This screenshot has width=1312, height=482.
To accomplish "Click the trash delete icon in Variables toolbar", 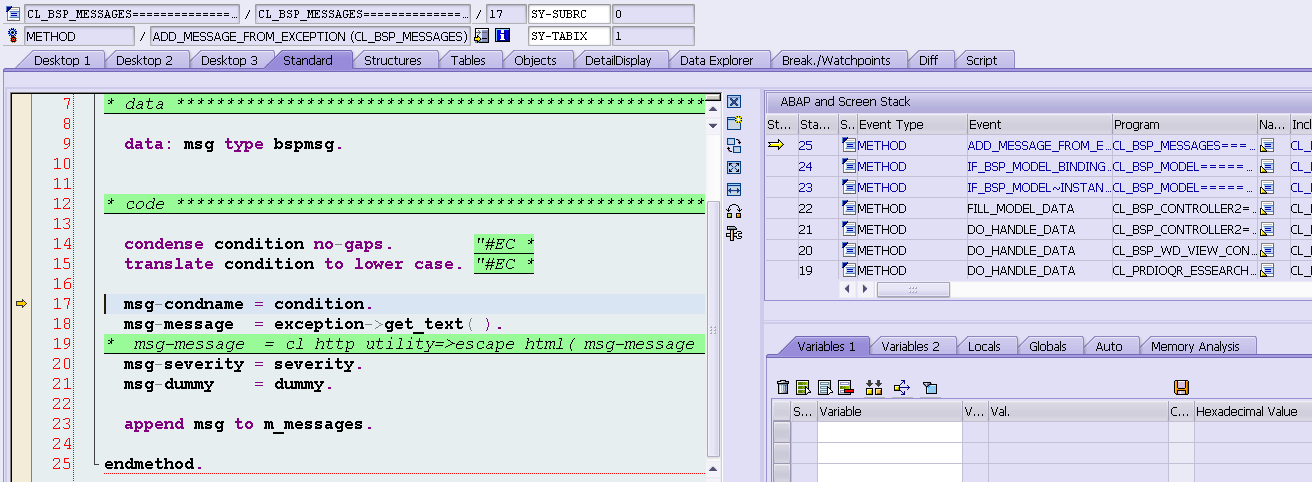I will point(783,387).
